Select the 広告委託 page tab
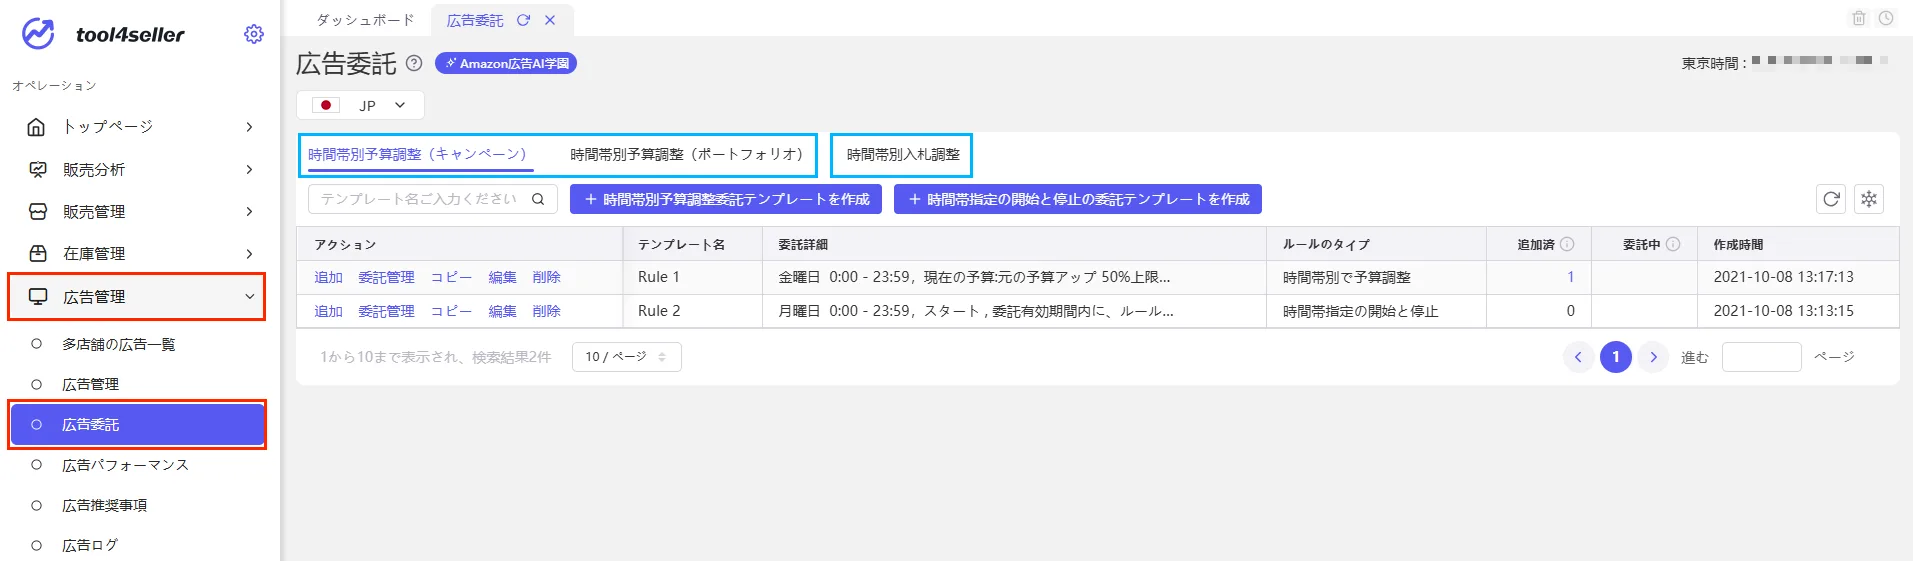 click(x=475, y=20)
